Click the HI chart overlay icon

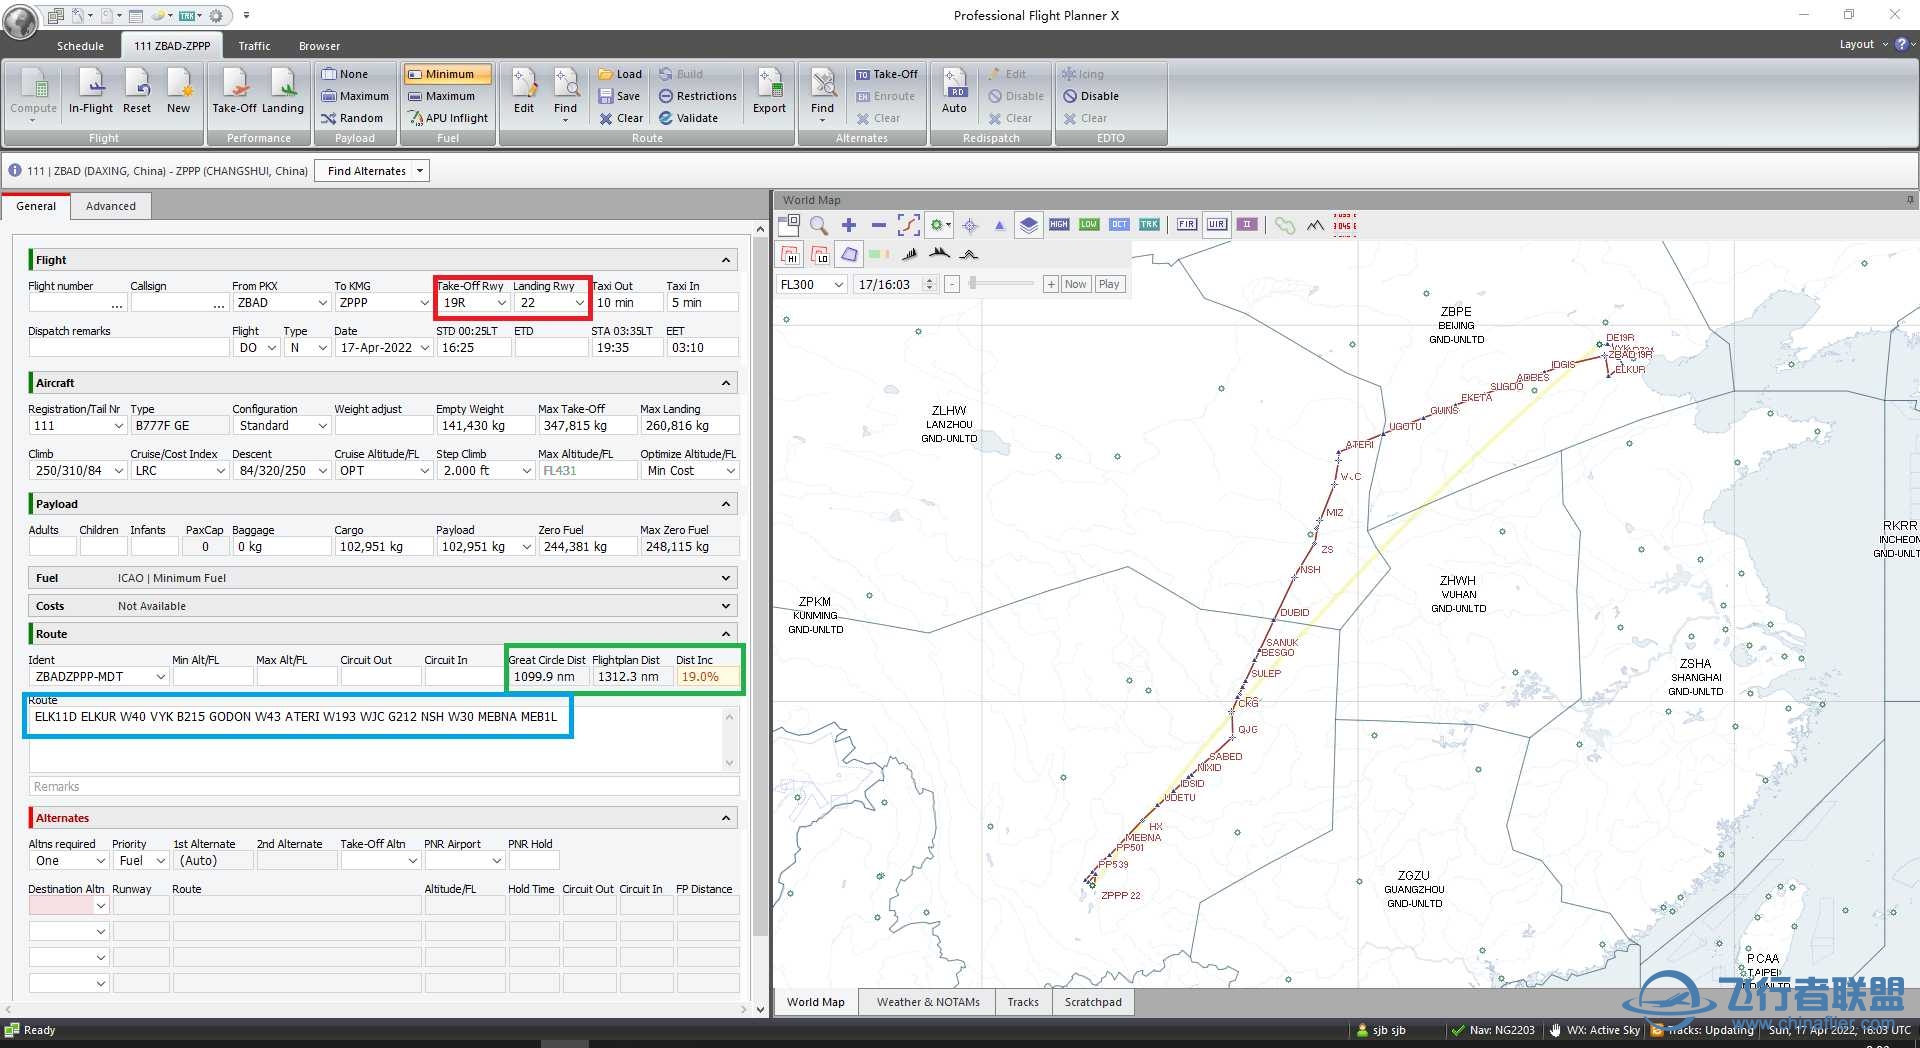click(790, 254)
